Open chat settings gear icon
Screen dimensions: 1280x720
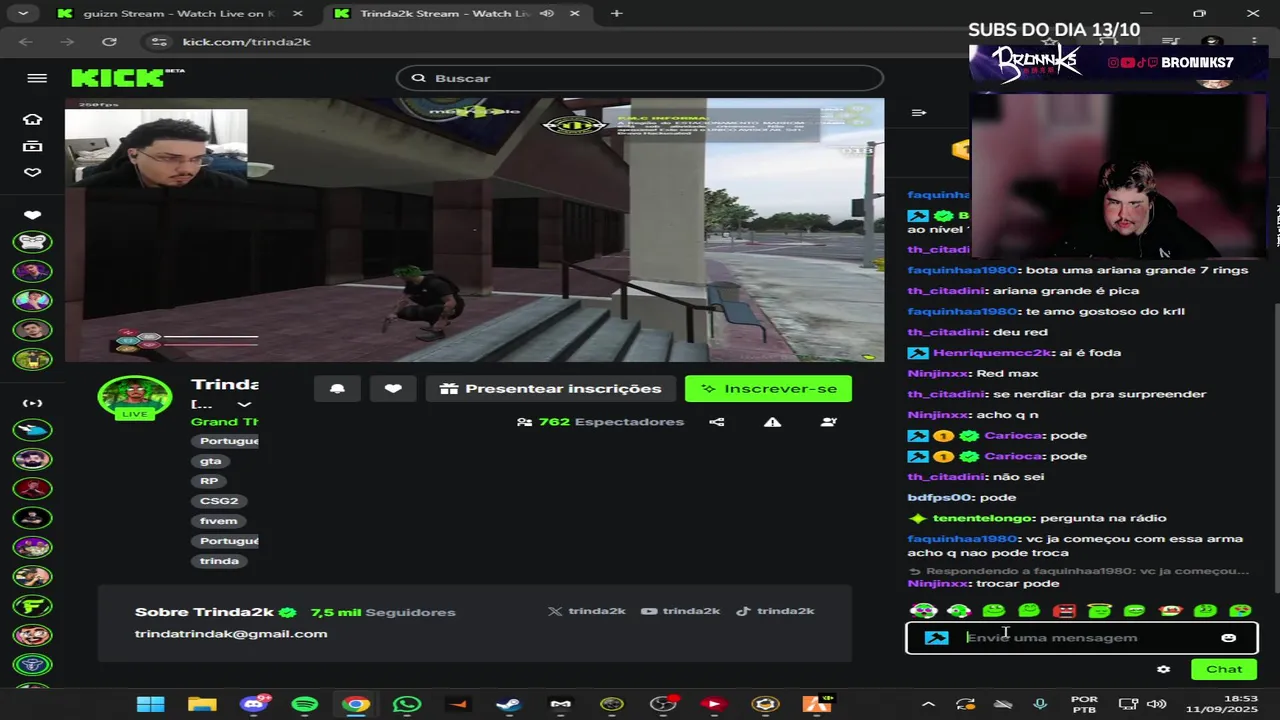pyautogui.click(x=1163, y=670)
